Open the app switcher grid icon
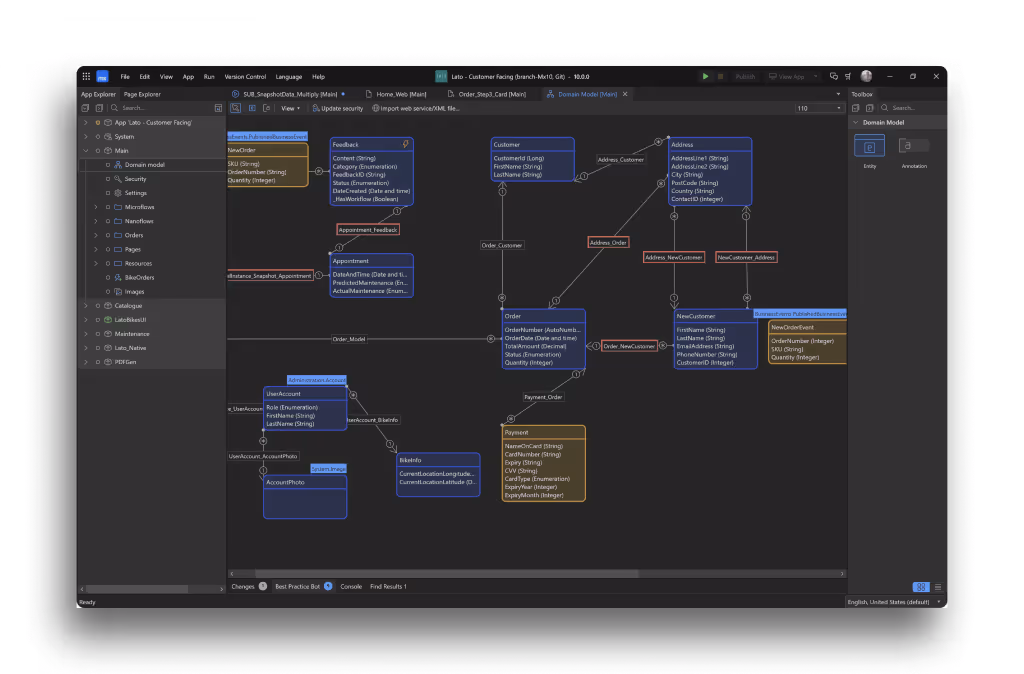Viewport: 1024px width, 674px height. coord(86,76)
